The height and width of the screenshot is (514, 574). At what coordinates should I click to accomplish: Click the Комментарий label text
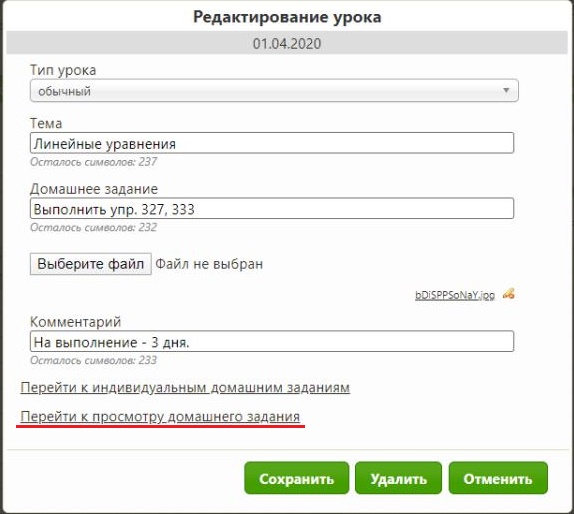pos(75,322)
